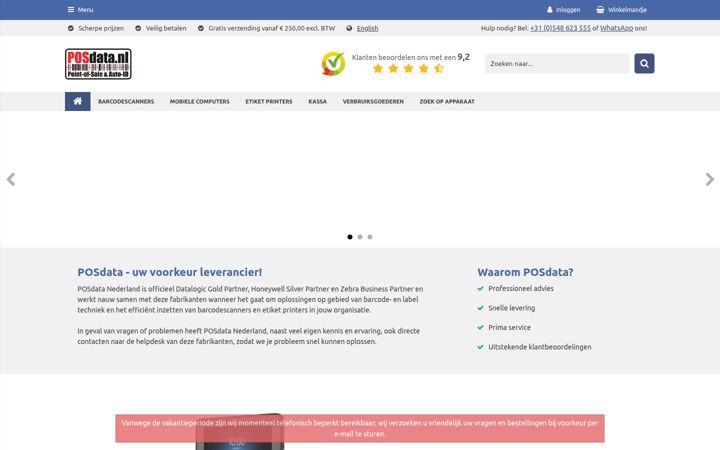Click the 'Waarom POSdata?' heading
The image size is (720, 450).
[525, 272]
